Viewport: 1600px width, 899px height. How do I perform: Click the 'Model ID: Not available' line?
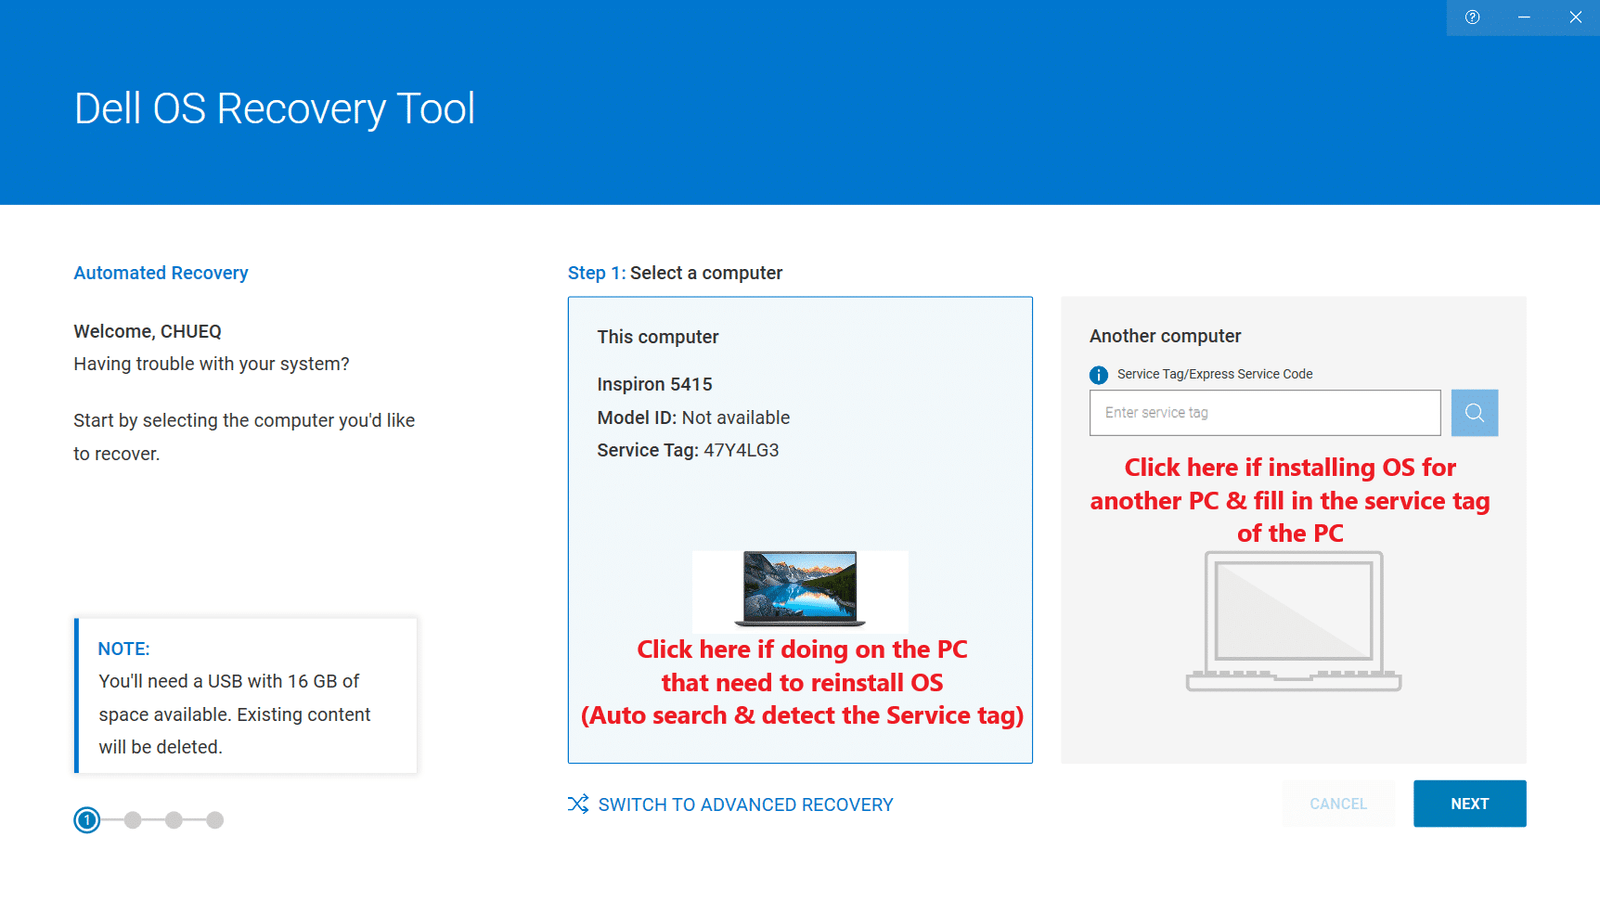693,417
